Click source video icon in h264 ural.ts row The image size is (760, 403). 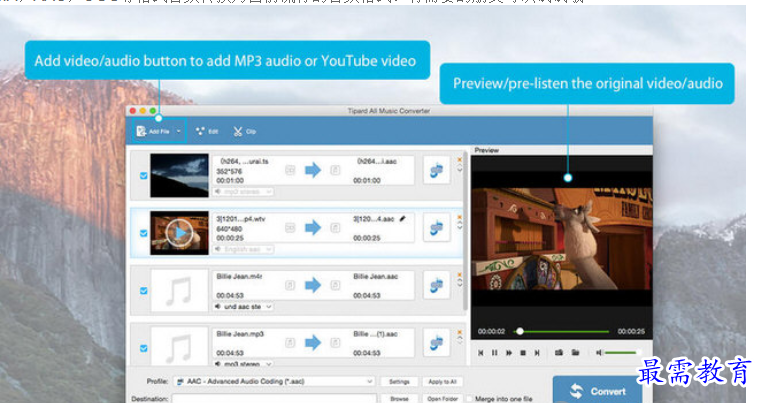click(x=290, y=170)
